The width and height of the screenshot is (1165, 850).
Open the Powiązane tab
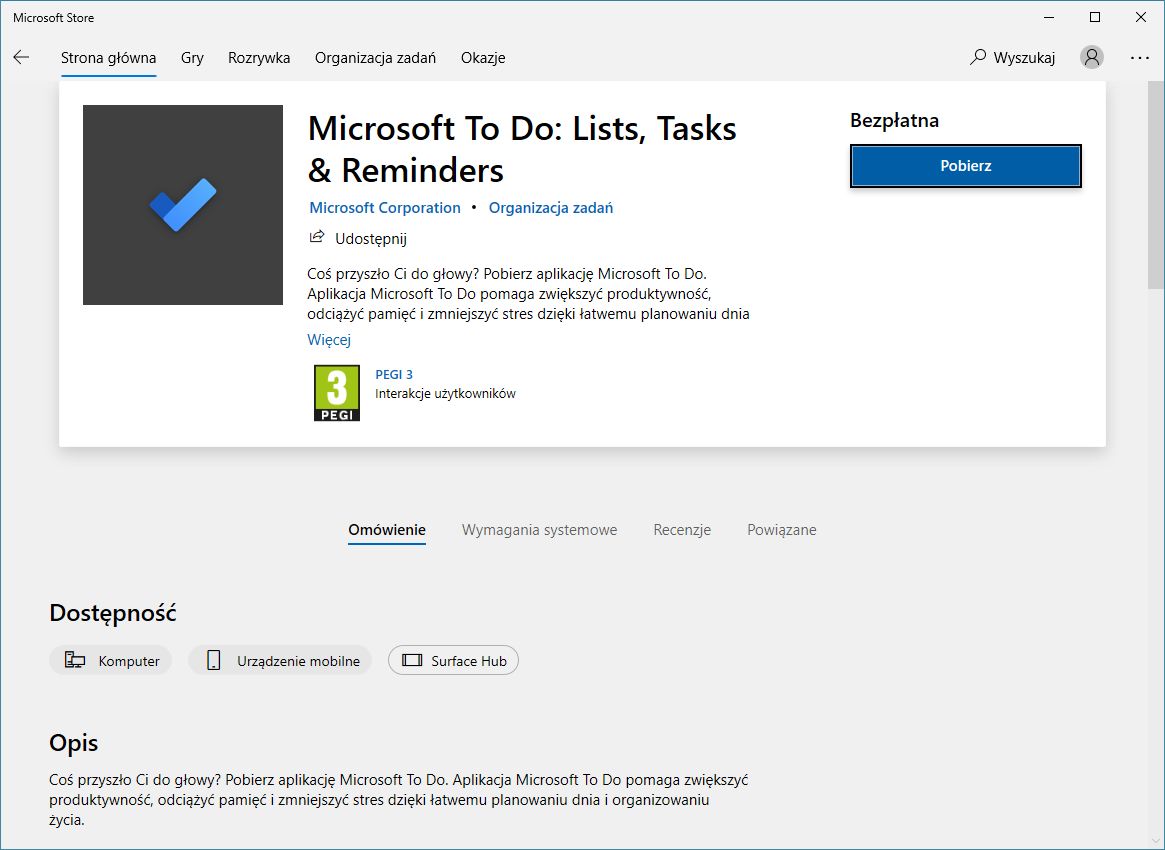tap(781, 529)
